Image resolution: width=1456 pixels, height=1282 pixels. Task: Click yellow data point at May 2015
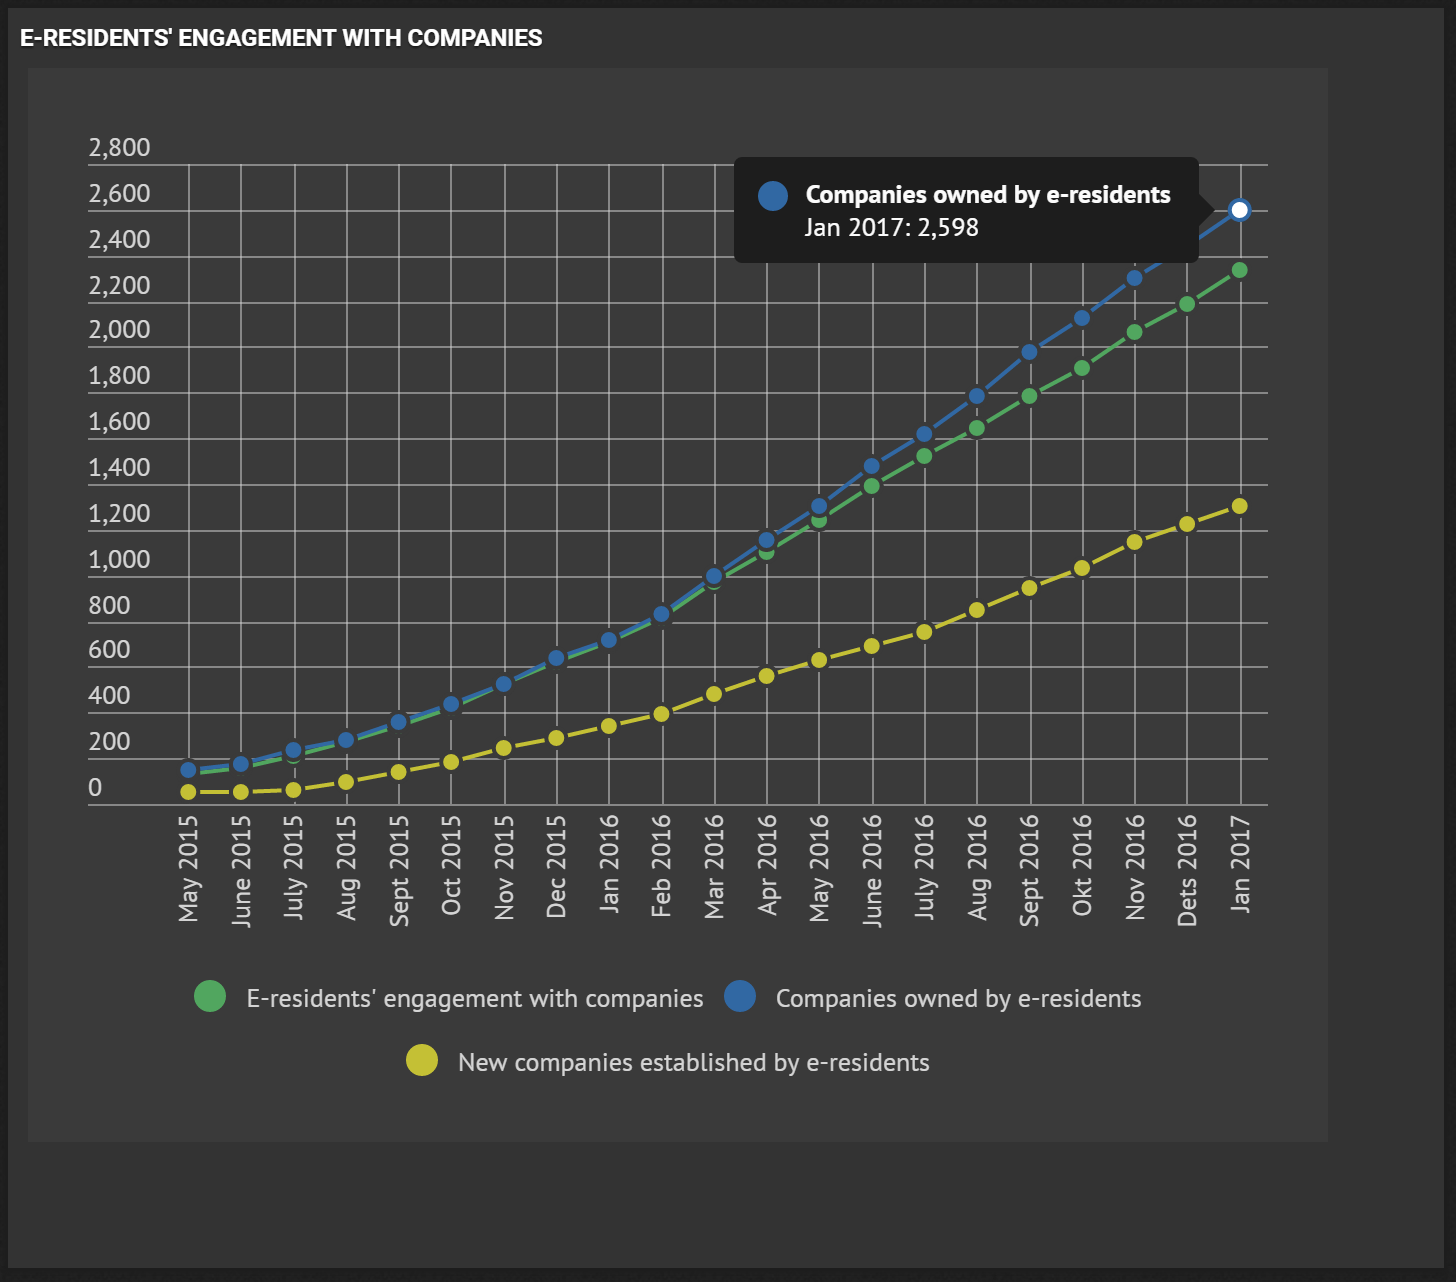[x=188, y=792]
